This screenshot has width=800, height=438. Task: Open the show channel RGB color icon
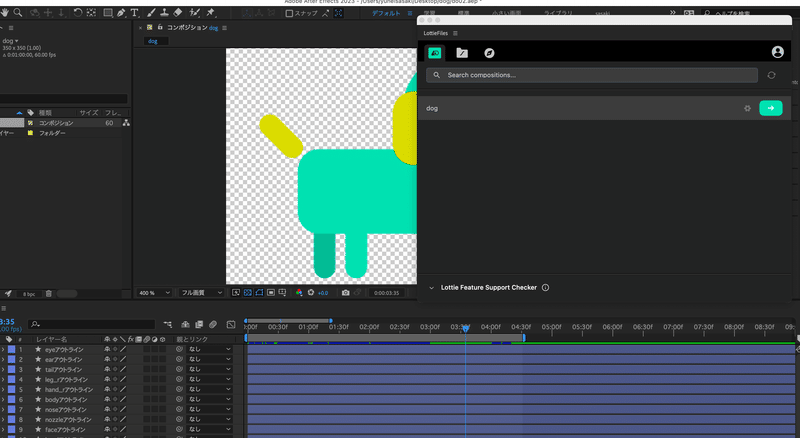click(299, 293)
